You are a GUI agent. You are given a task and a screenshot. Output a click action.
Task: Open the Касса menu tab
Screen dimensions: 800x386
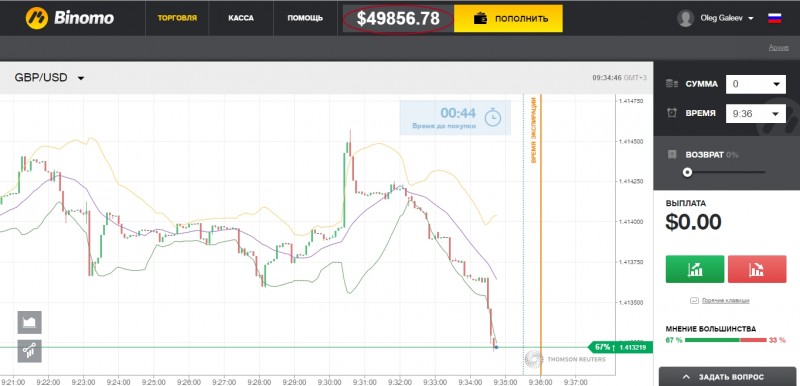click(x=241, y=18)
